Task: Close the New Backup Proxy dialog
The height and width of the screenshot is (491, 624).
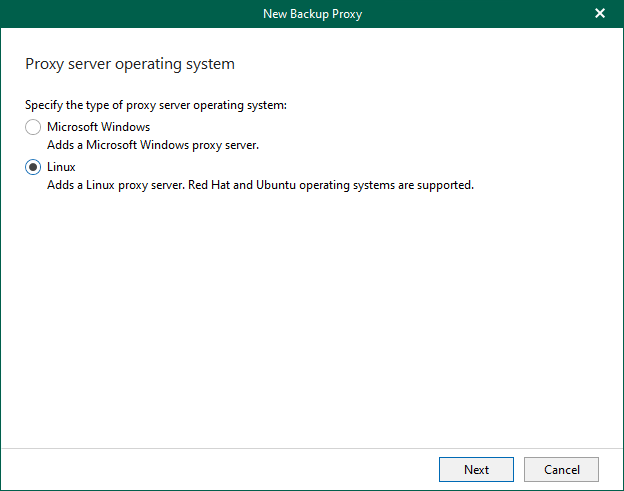Action: [x=600, y=14]
